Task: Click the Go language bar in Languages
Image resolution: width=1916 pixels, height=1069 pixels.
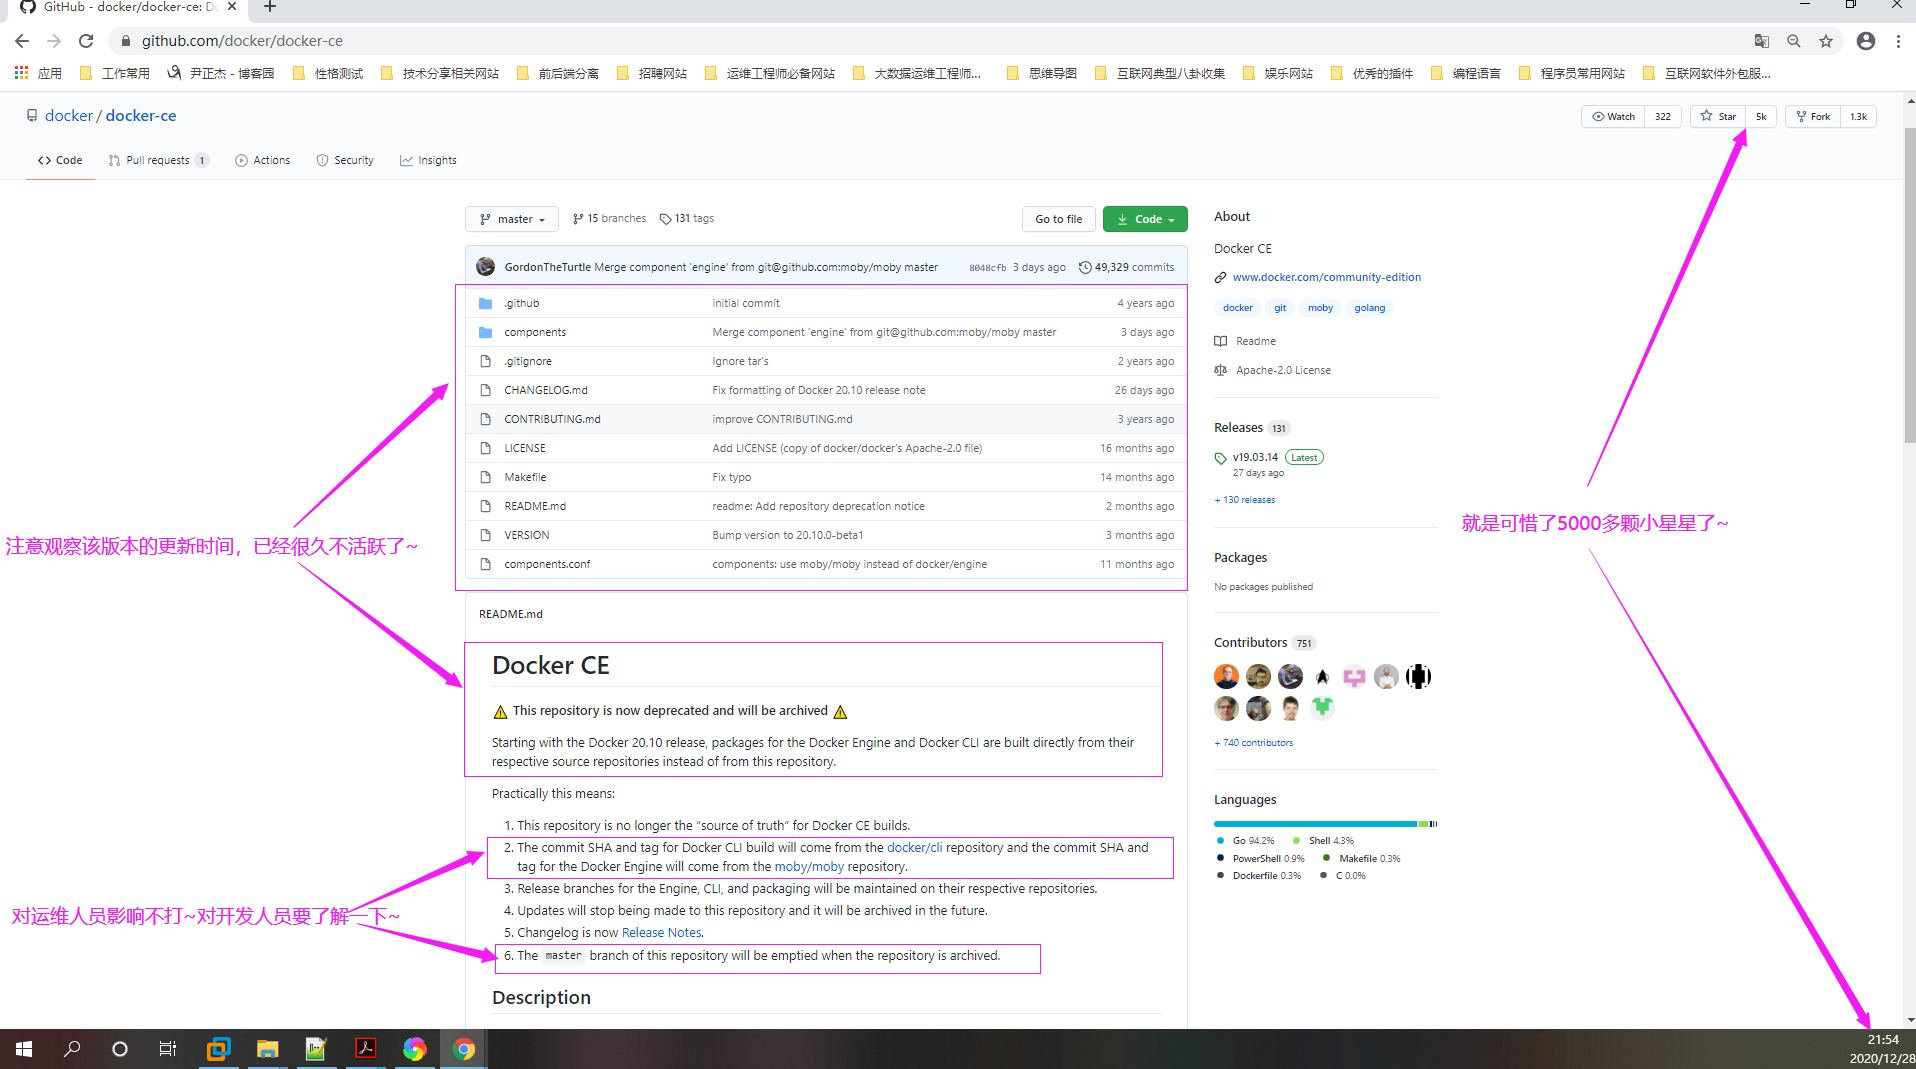Action: [x=1314, y=824]
